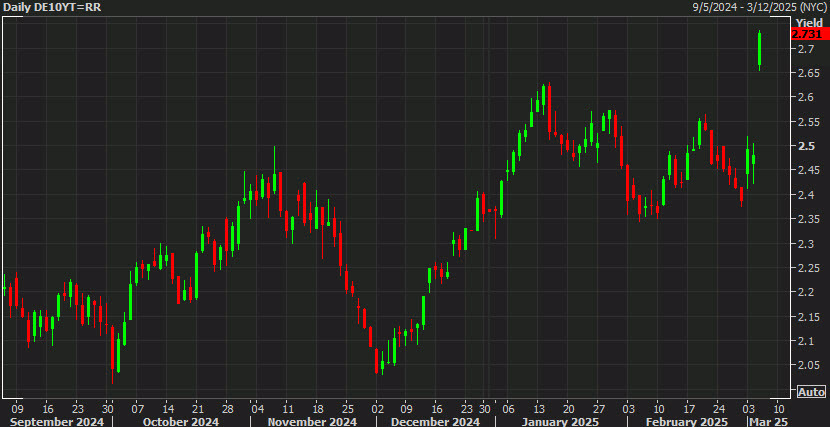Toggle the Auto scale button
This screenshot has width=830, height=427.
click(x=811, y=391)
